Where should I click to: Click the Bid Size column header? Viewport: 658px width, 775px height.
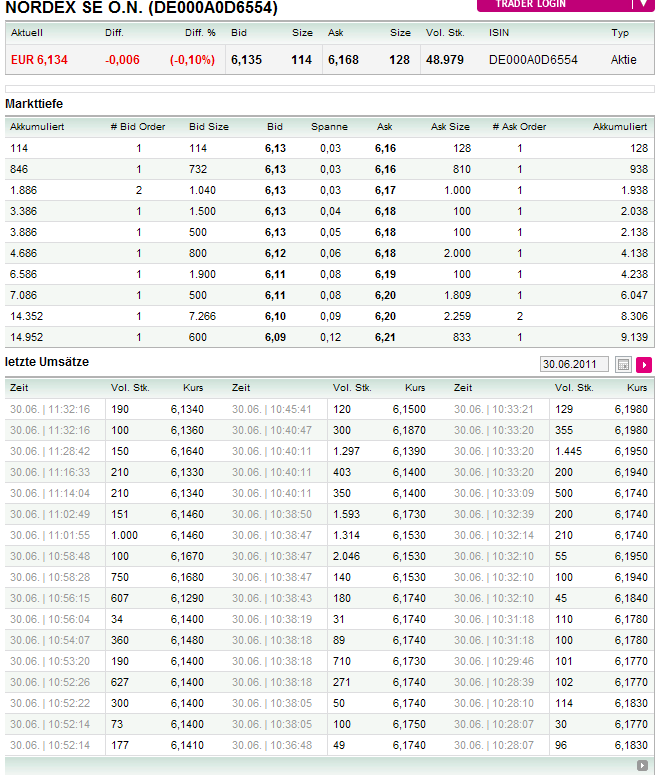click(x=209, y=127)
